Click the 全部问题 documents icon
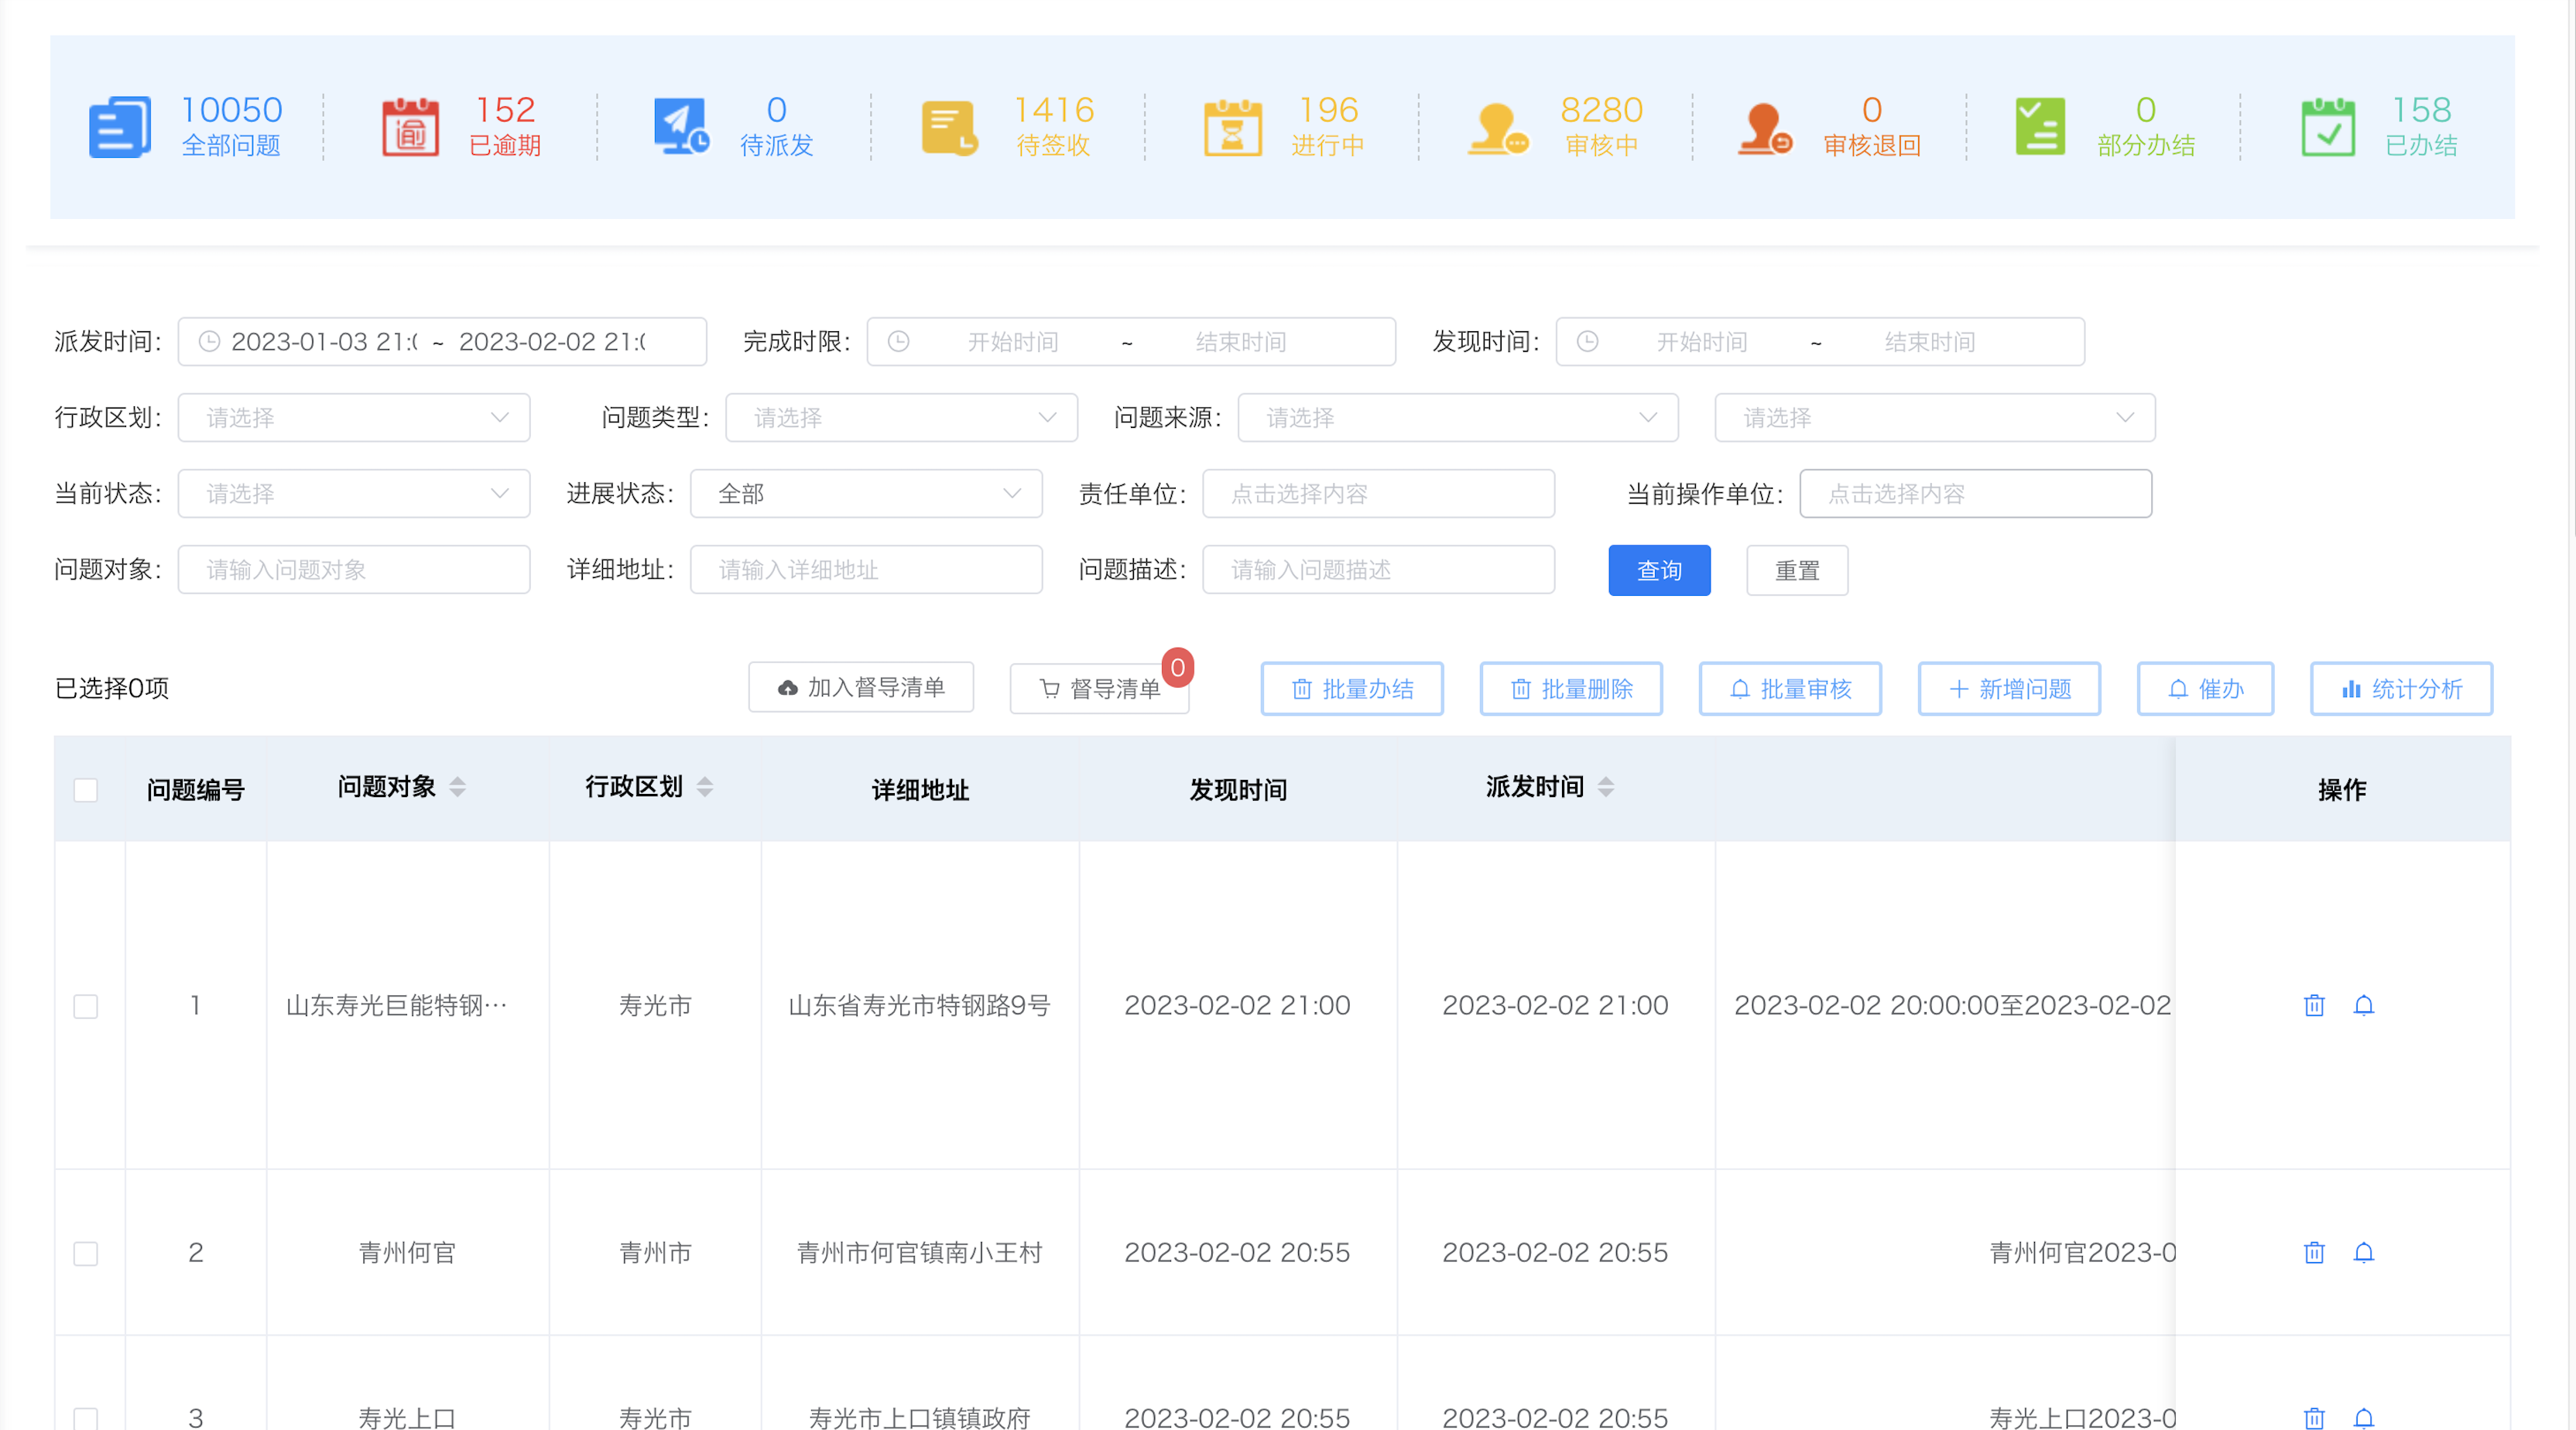 (x=120, y=128)
